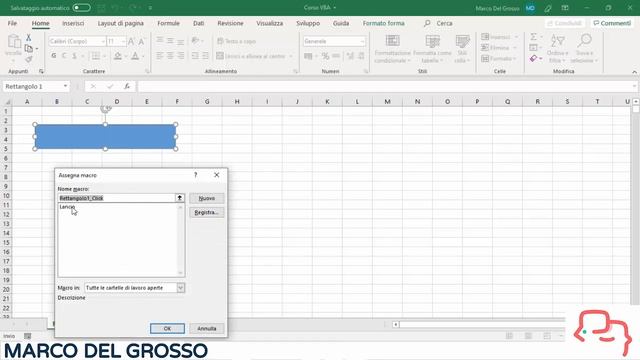Click the Nome macro input field
640x360 pixels.
pos(116,198)
